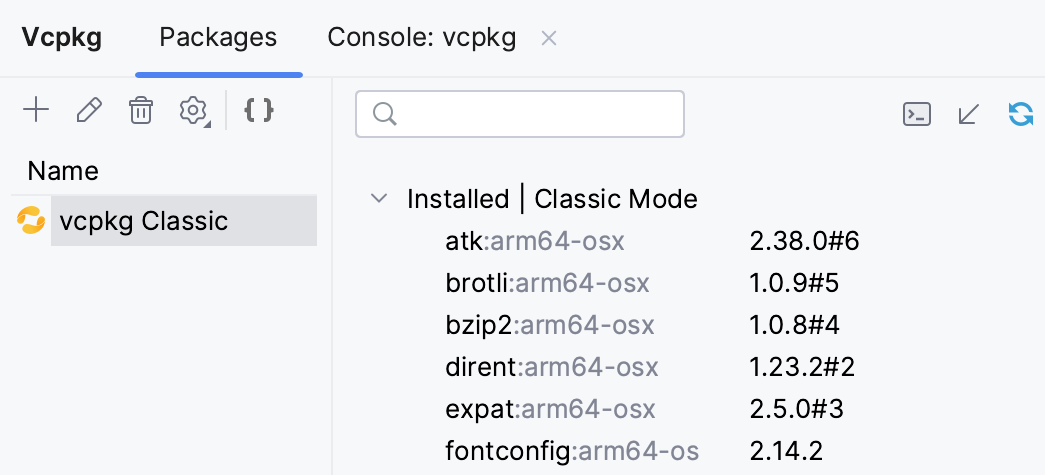Select the brotli:arm64-osx package
This screenshot has height=475, width=1045.
point(547,283)
